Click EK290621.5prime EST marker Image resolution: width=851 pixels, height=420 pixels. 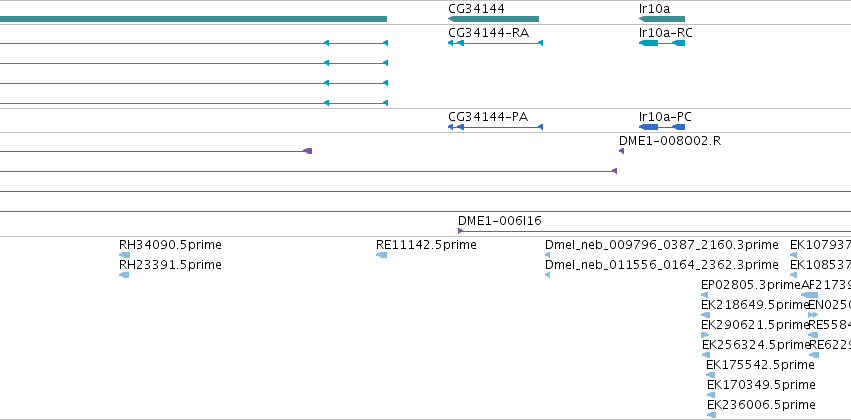coord(705,335)
